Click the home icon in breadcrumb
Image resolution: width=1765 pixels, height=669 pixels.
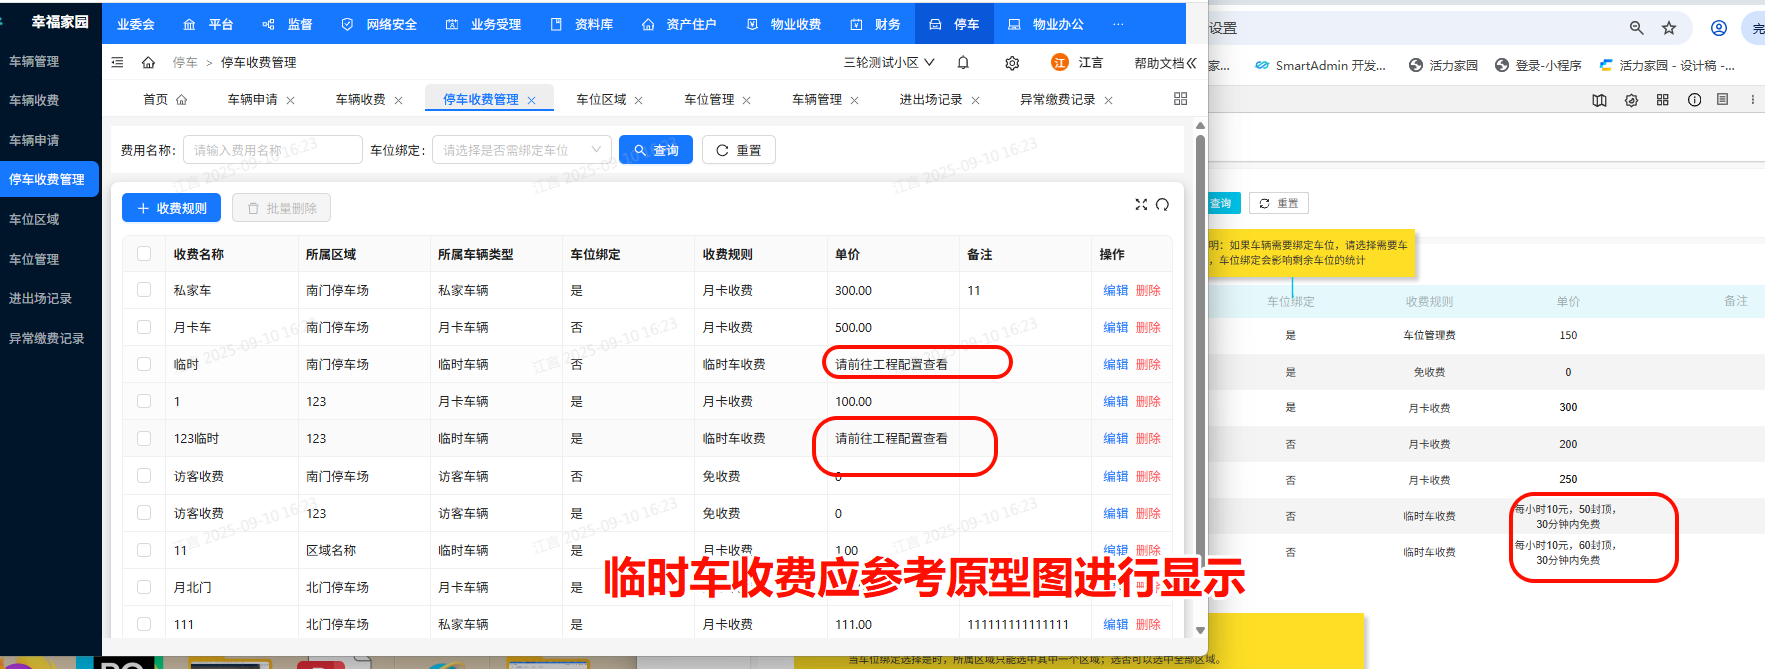148,62
